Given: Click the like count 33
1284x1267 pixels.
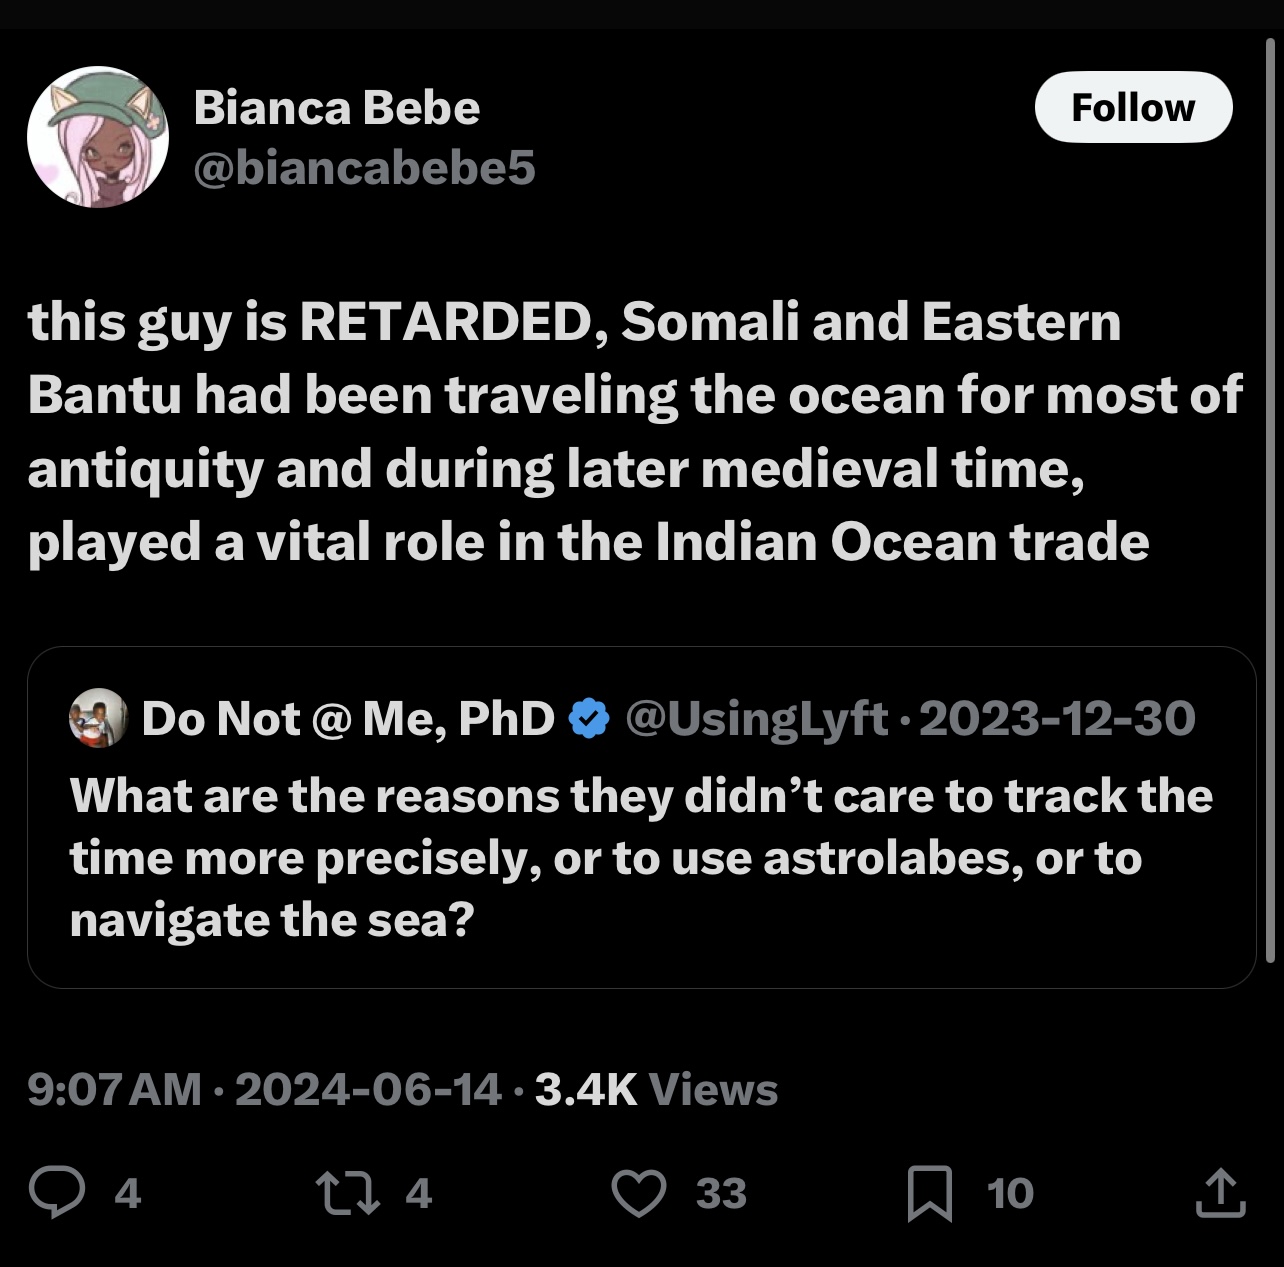Looking at the screenshot, I should coord(721,1194).
